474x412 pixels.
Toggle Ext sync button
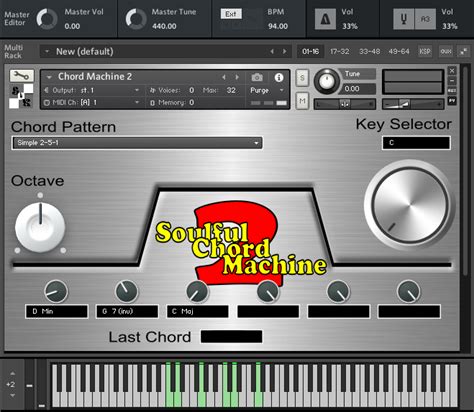click(x=231, y=14)
